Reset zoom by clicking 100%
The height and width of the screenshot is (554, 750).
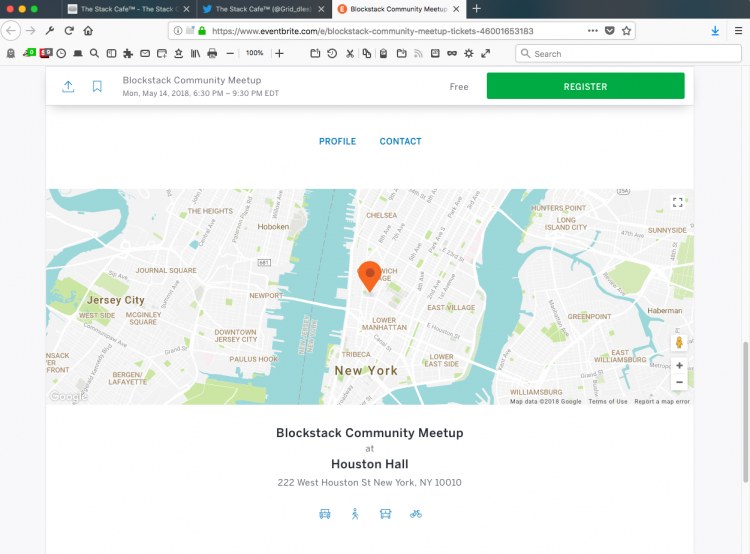254,53
